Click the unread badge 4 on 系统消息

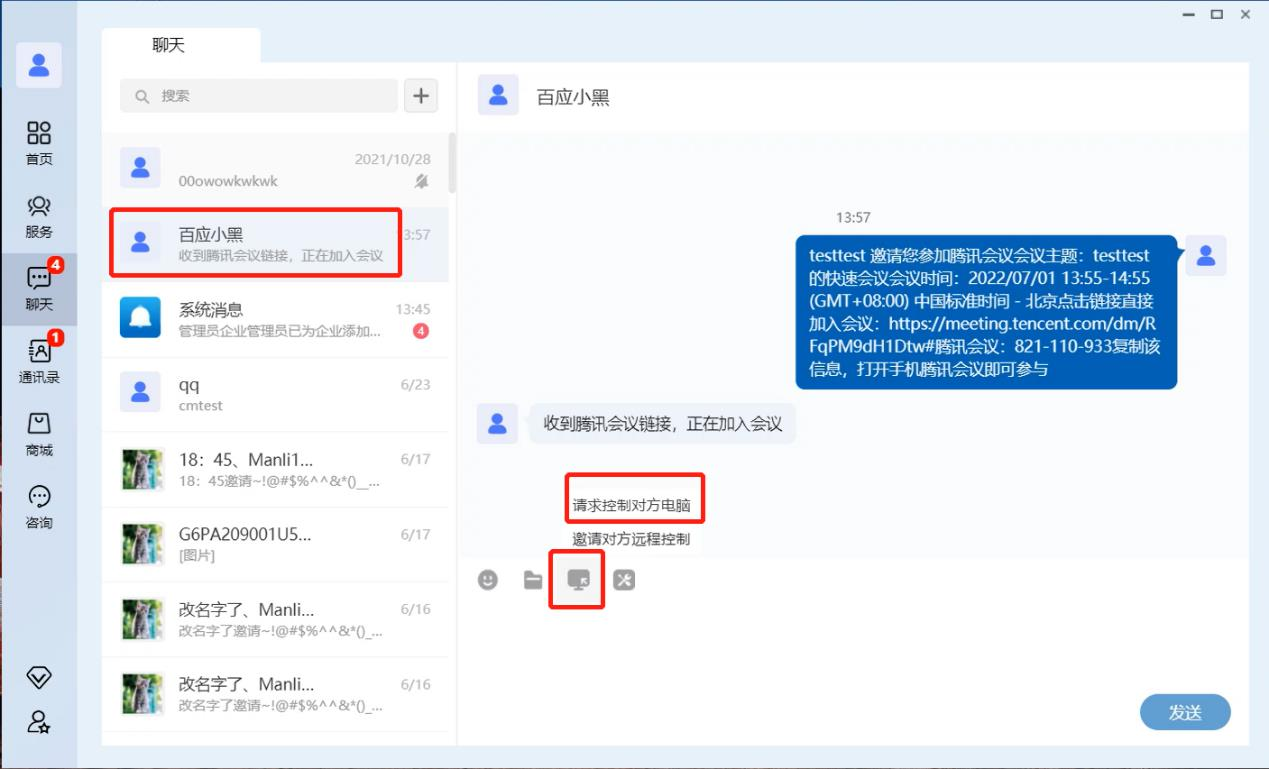point(421,331)
